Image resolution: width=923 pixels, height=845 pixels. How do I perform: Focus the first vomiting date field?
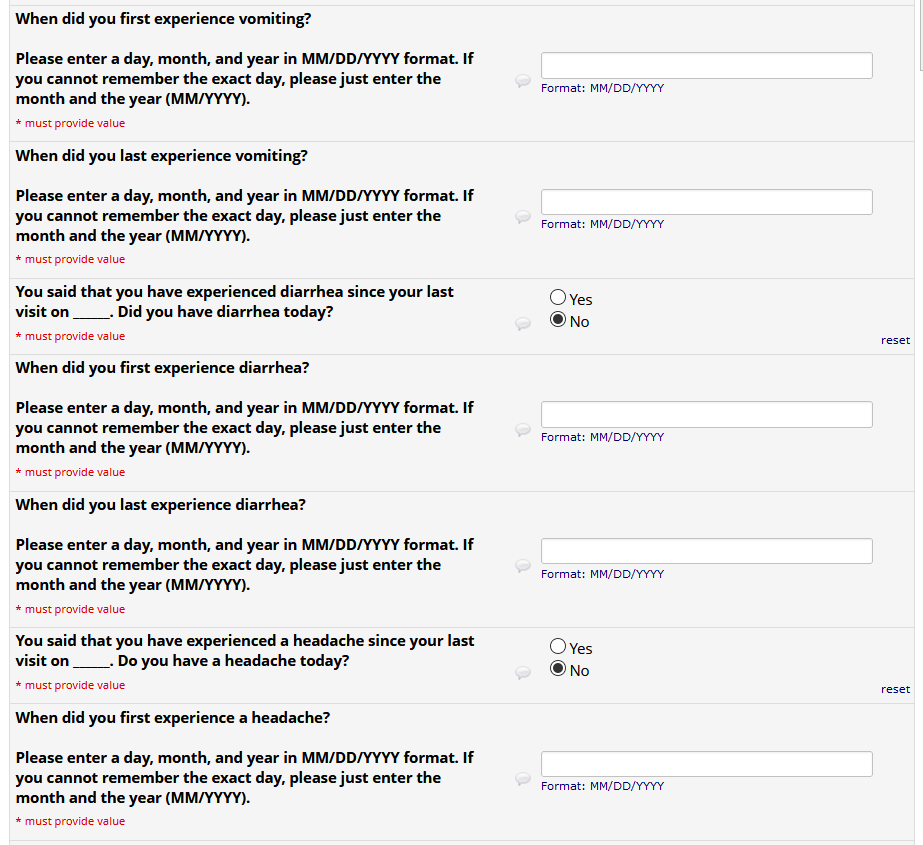pyautogui.click(x=706, y=66)
